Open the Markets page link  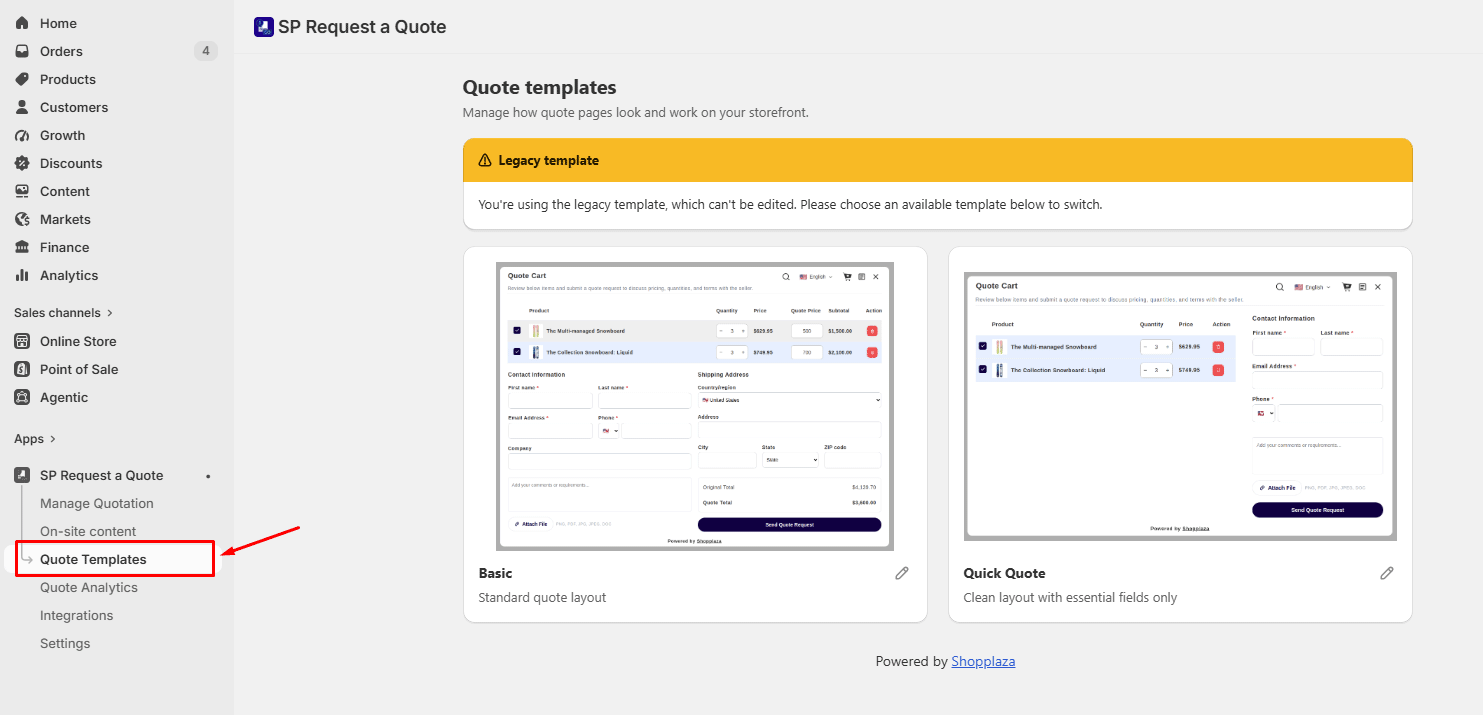(65, 219)
